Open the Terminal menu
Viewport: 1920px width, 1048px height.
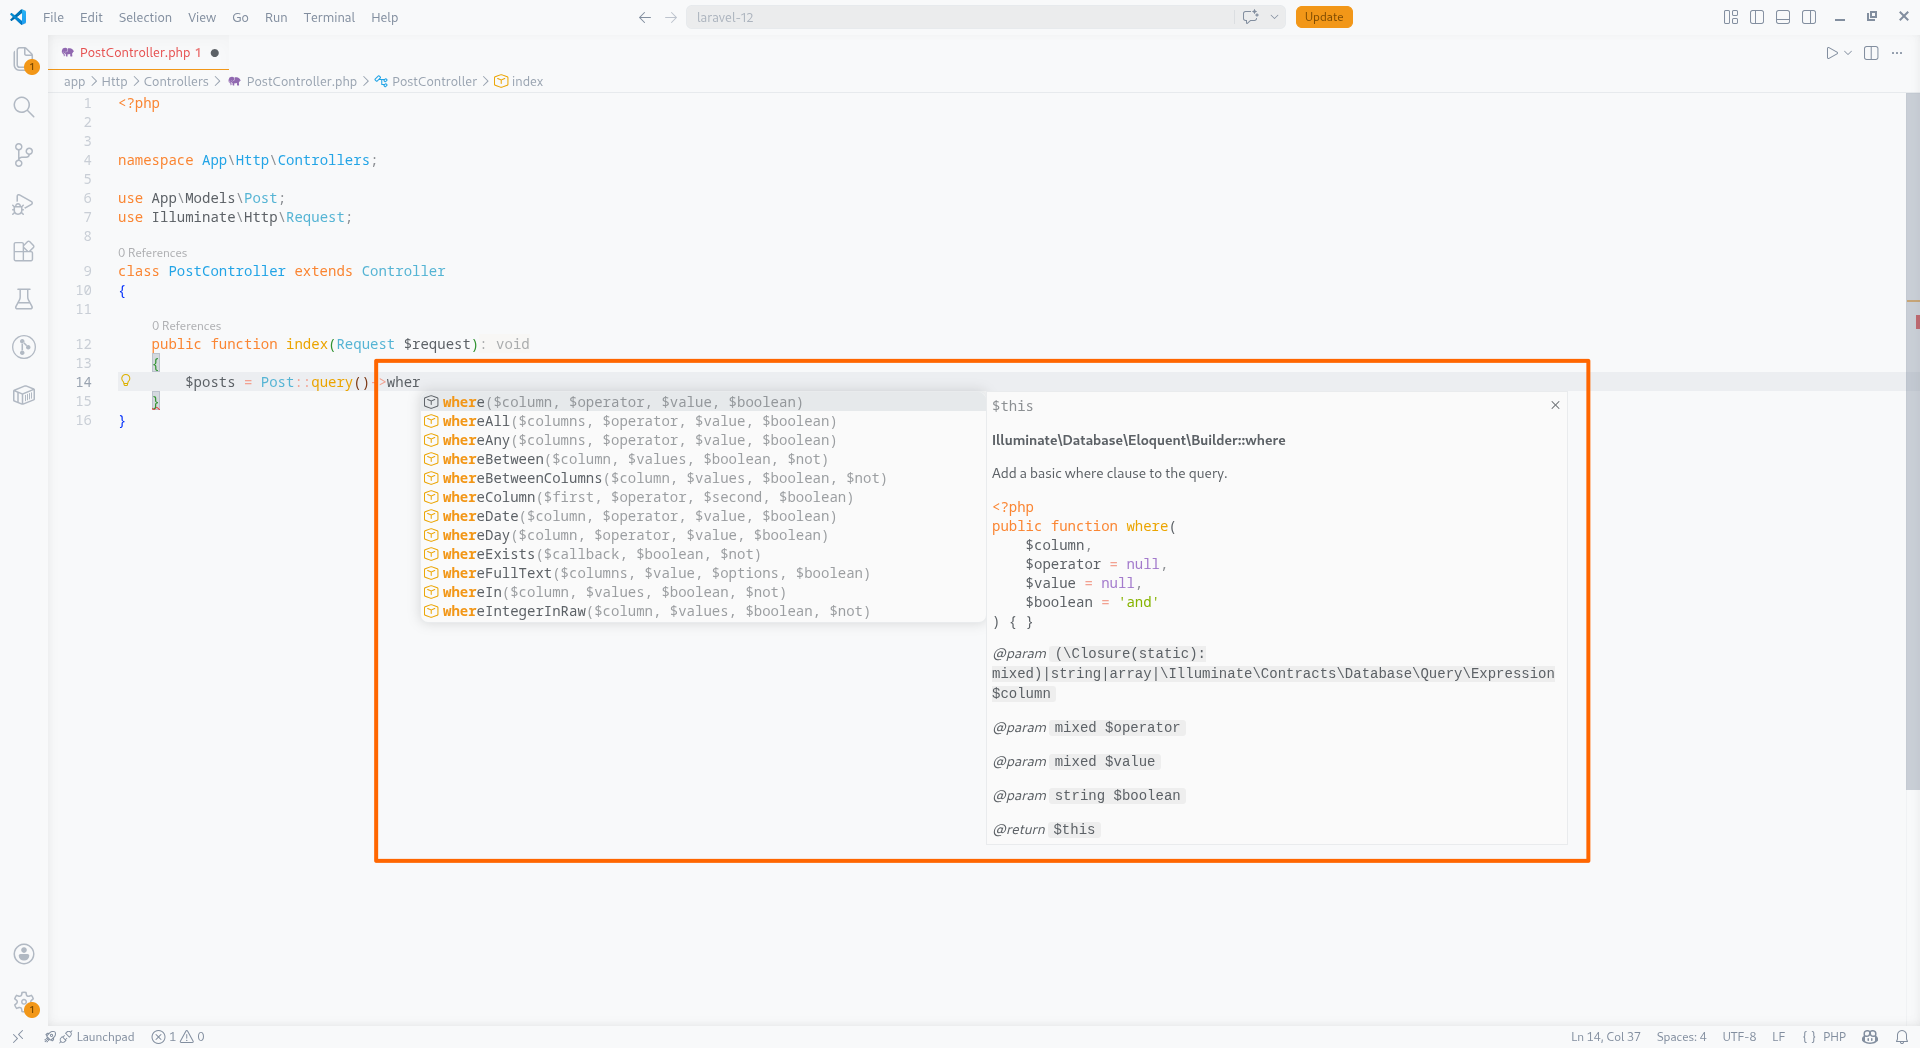[329, 17]
